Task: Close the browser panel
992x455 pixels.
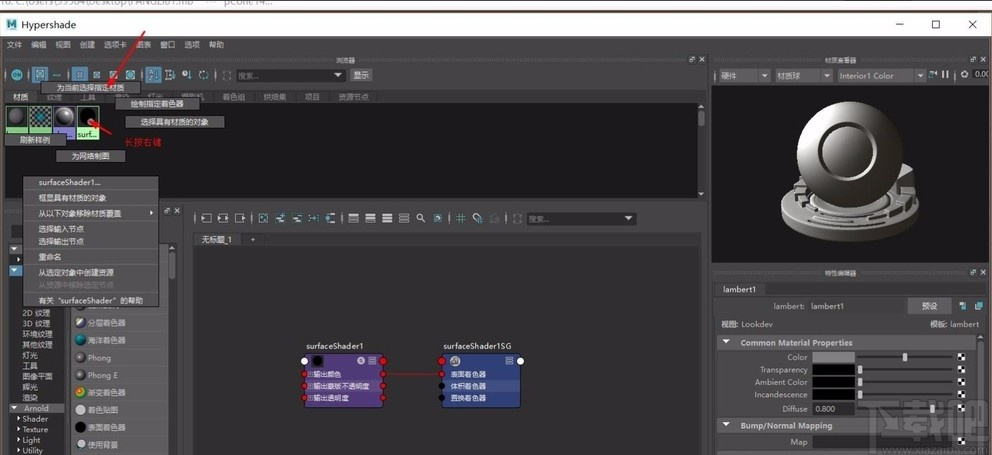Action: [701, 59]
